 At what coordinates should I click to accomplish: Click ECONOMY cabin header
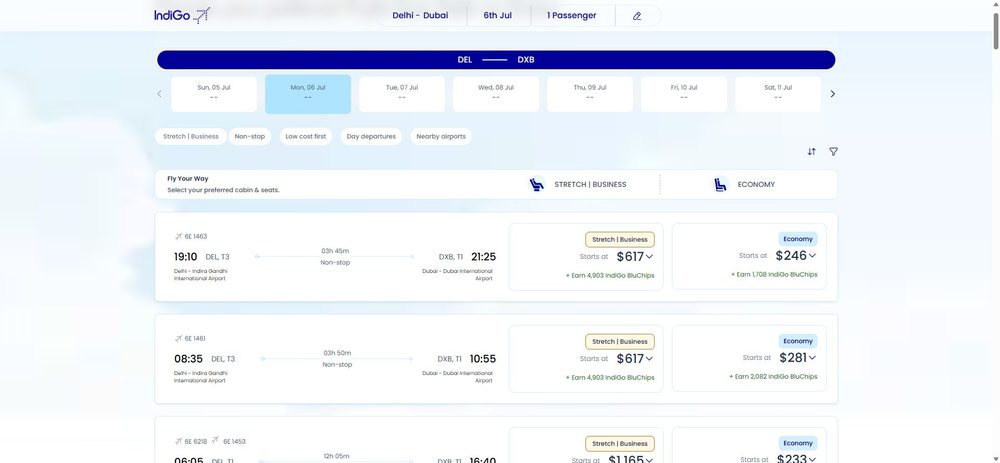(756, 184)
